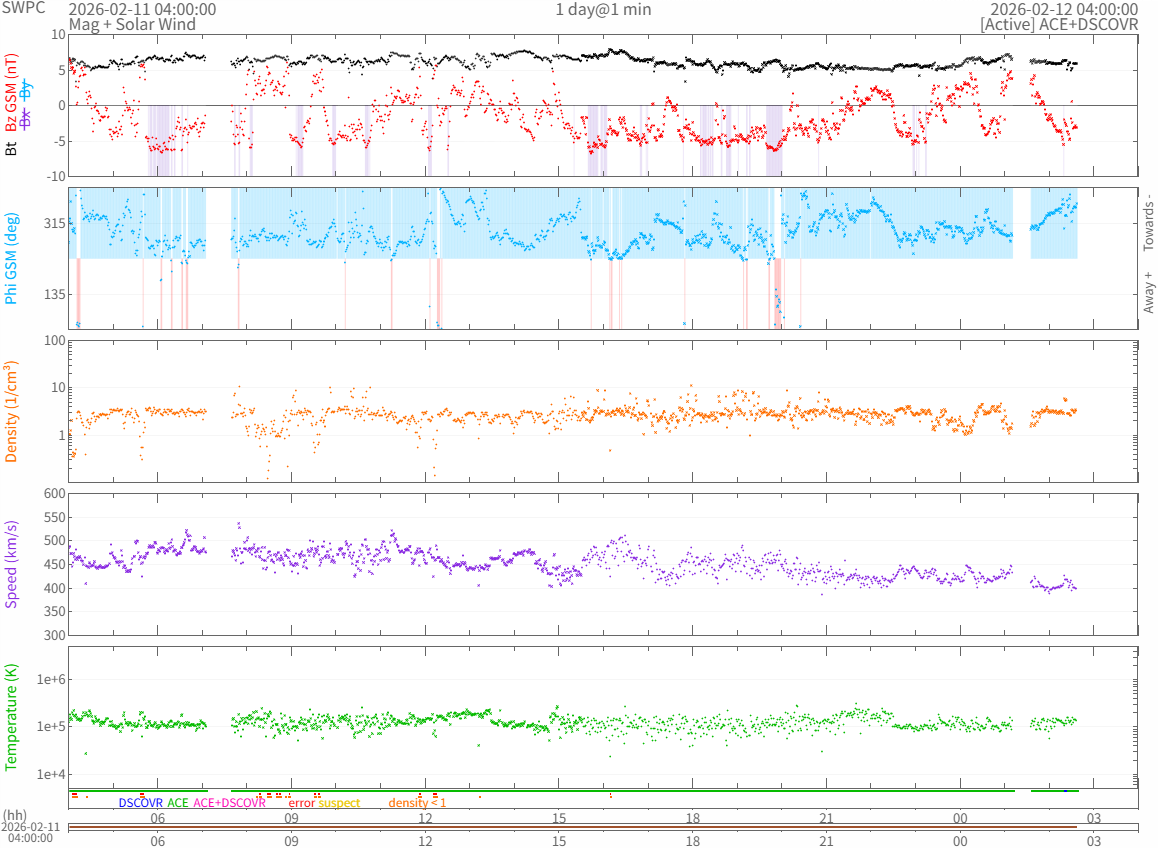
Task: Click the orange 'density <1' legend entry
Action: (417, 803)
